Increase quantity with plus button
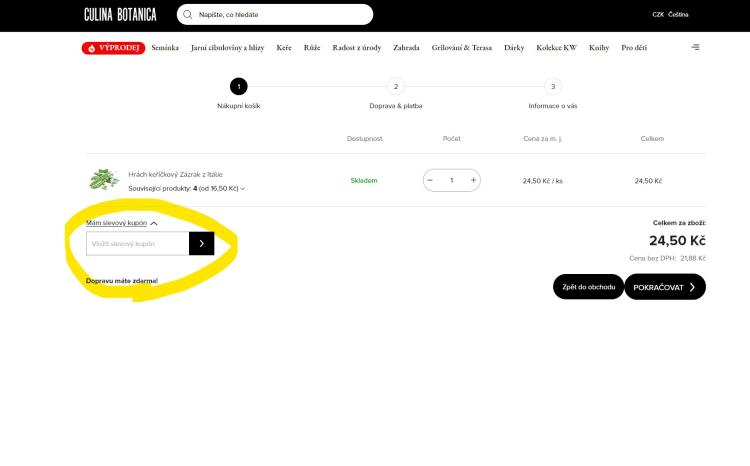 (473, 180)
